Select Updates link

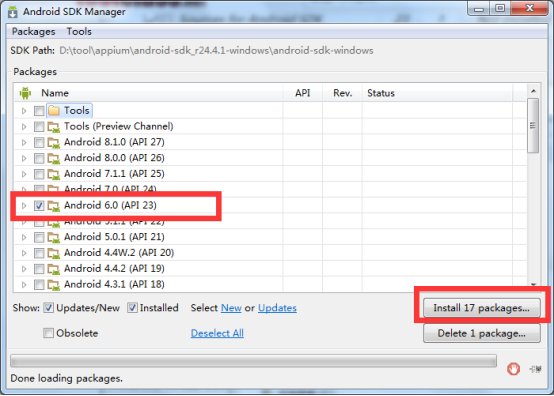click(277, 308)
